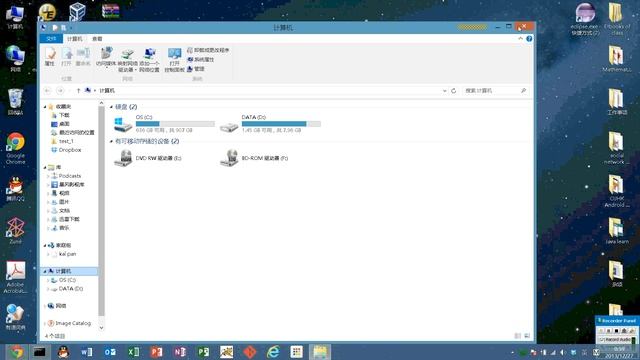
Task: Open the java learn folder on desktop
Action: (616, 231)
